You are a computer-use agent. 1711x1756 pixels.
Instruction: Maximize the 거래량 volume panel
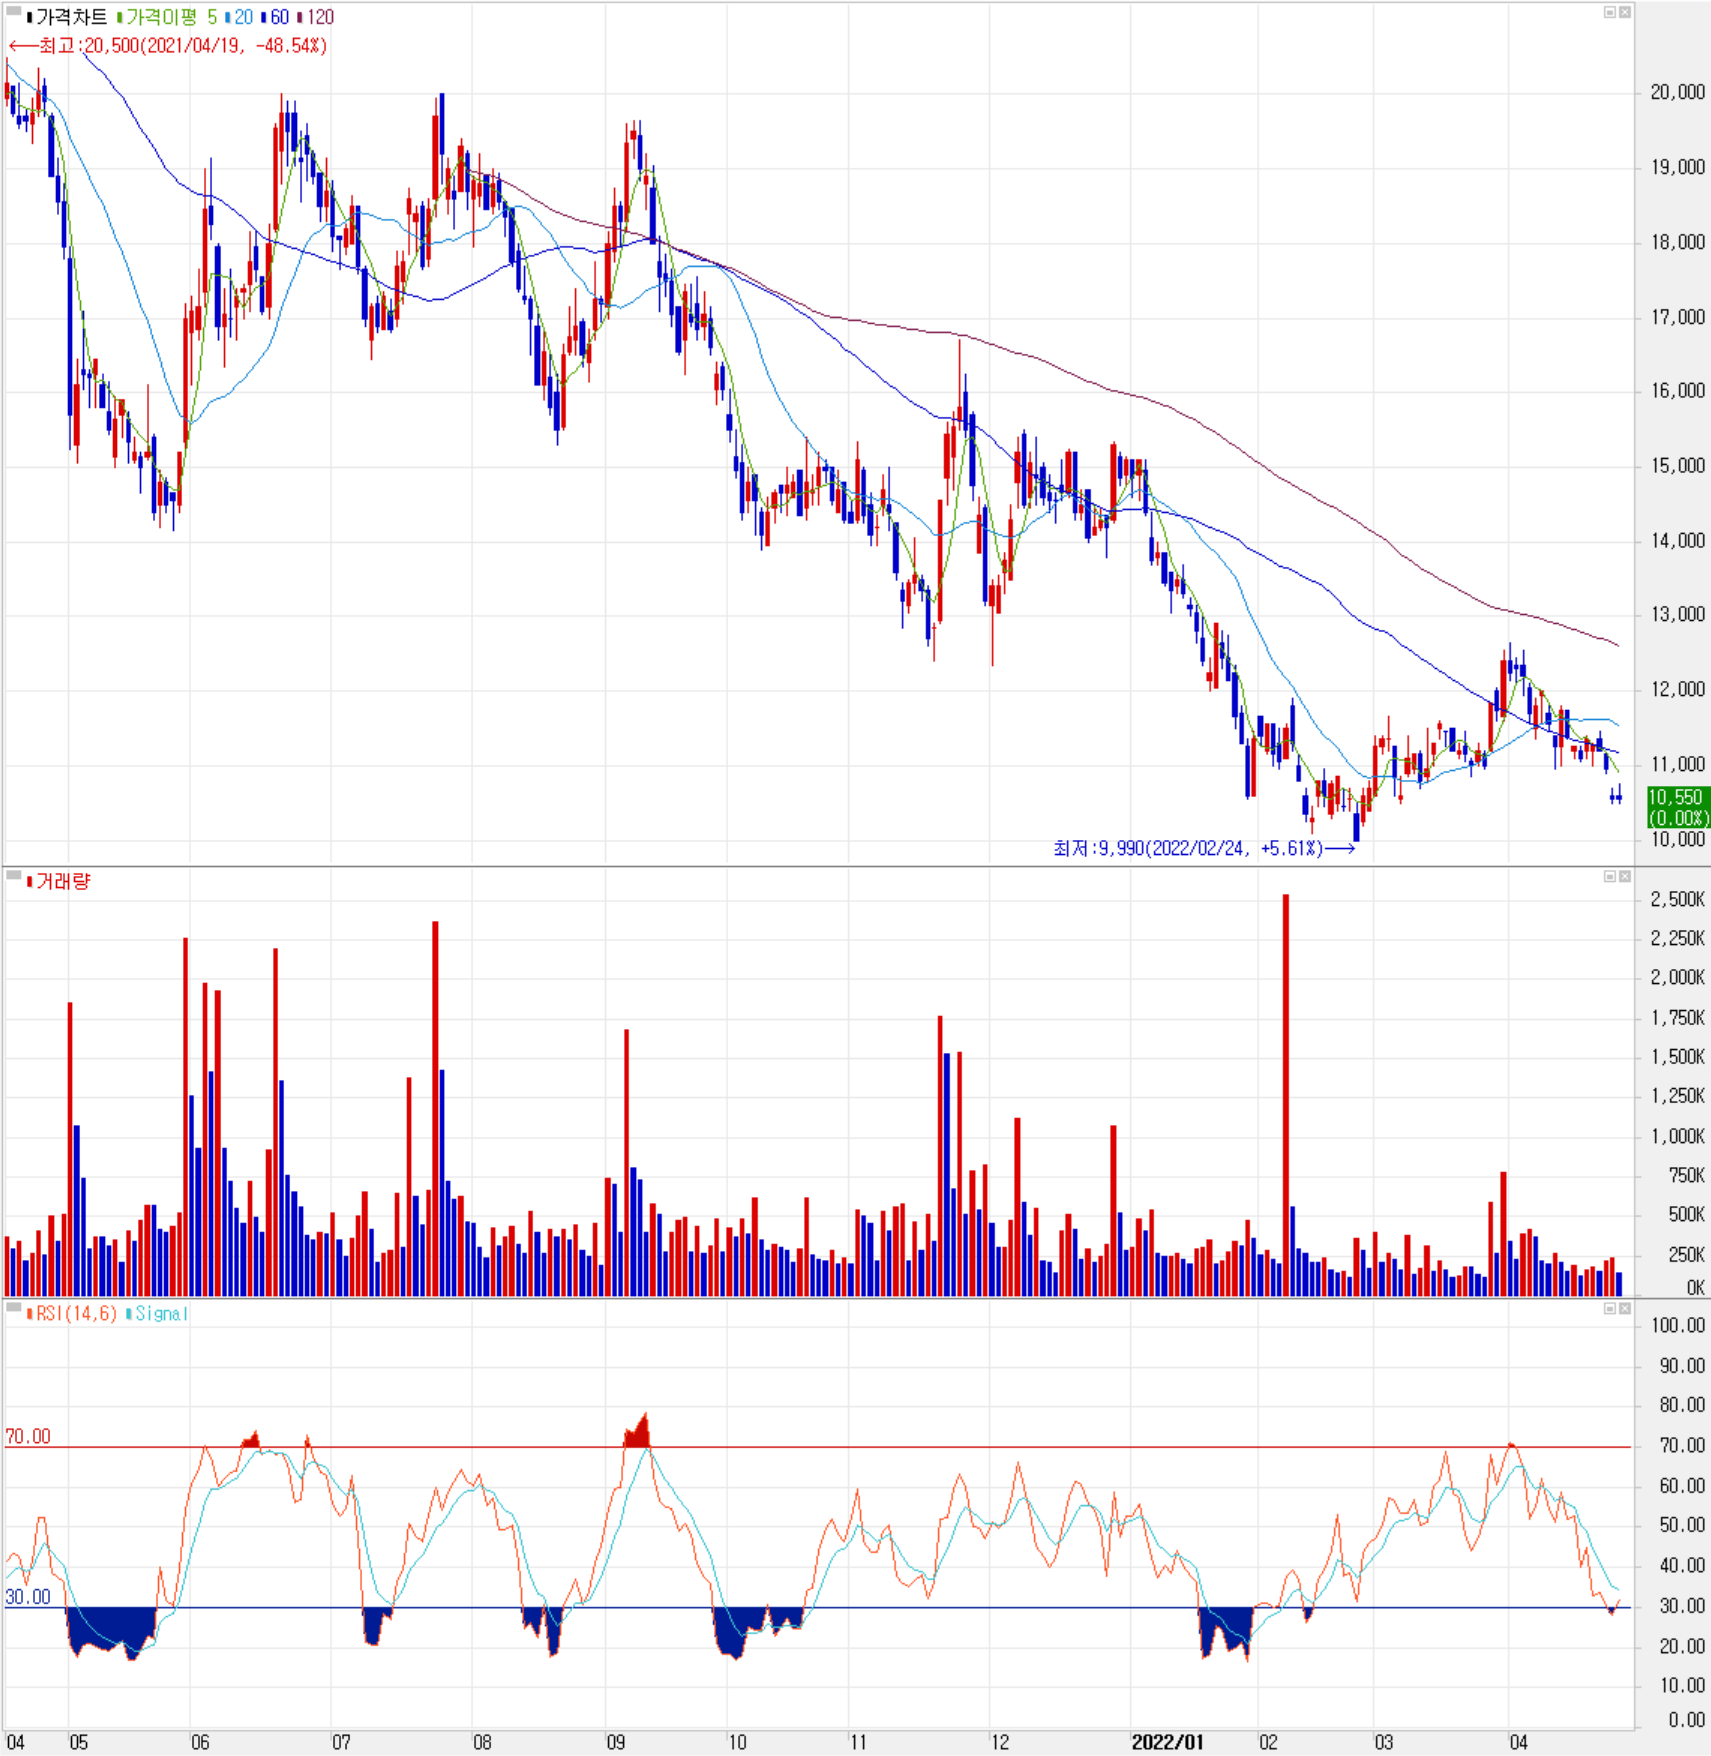pyautogui.click(x=1609, y=877)
